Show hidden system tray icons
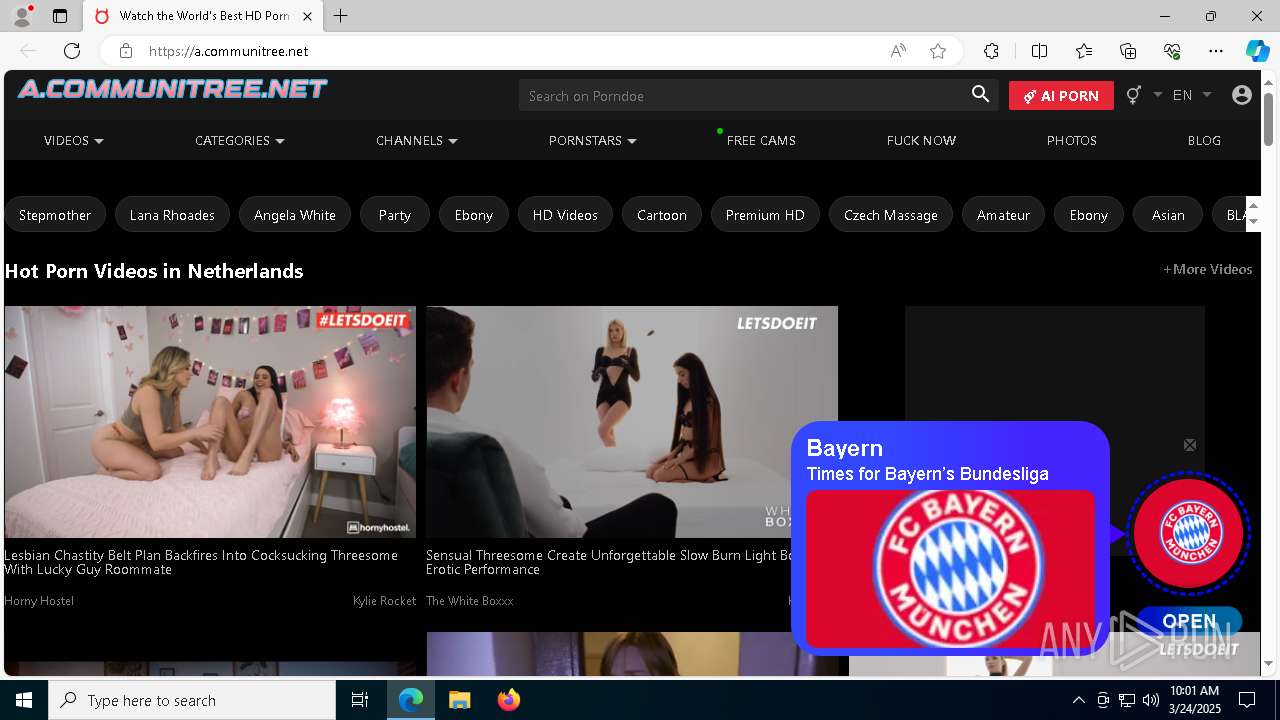Viewport: 1280px width, 720px height. point(1078,700)
